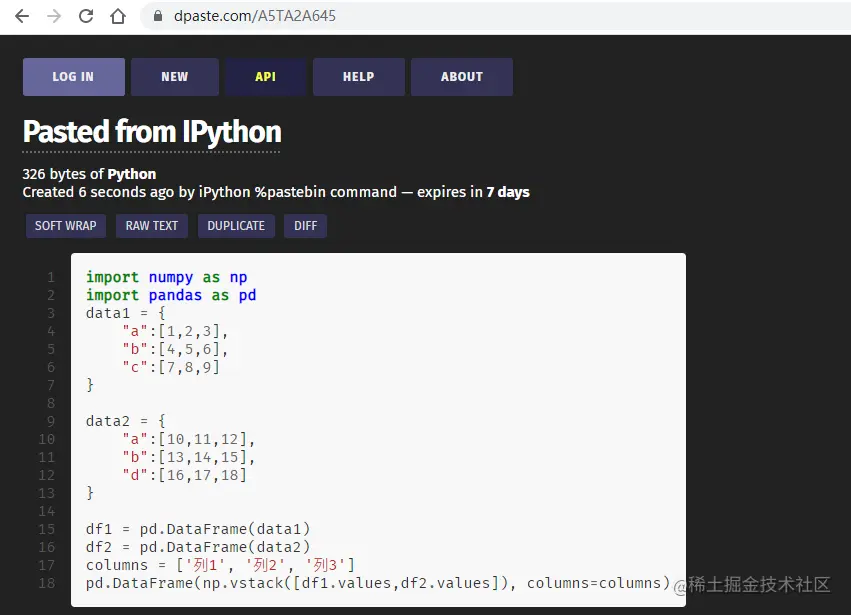
Task: Click the columns list definition line
Action: [x=220, y=565]
